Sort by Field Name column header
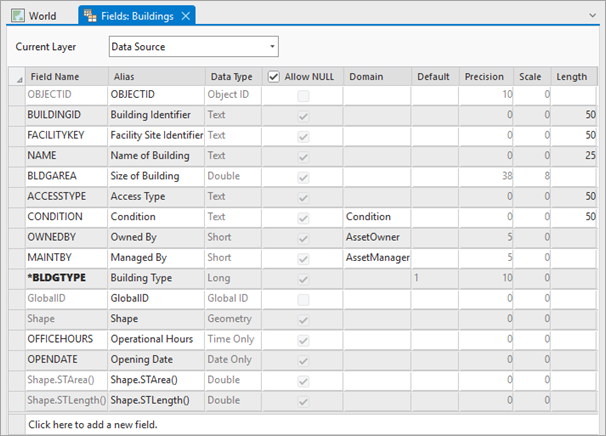606x436 pixels. click(x=55, y=76)
